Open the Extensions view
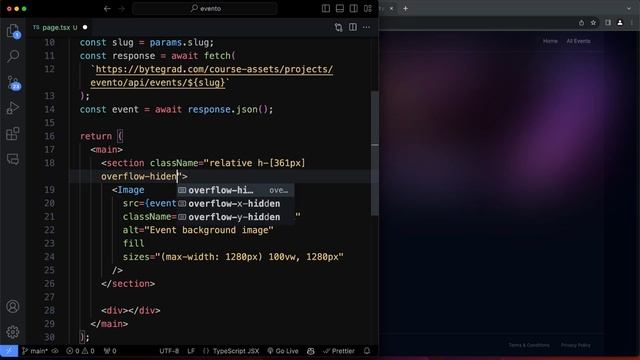640x360 pixels. pos(13,133)
